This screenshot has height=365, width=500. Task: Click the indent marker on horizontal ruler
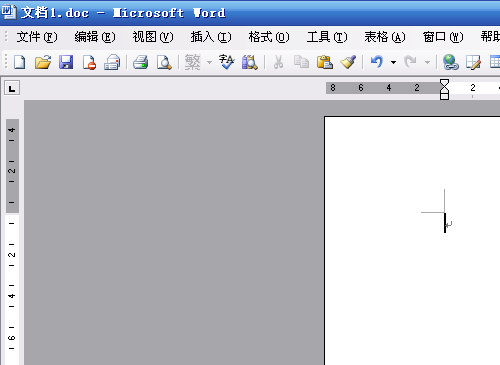pyautogui.click(x=444, y=89)
